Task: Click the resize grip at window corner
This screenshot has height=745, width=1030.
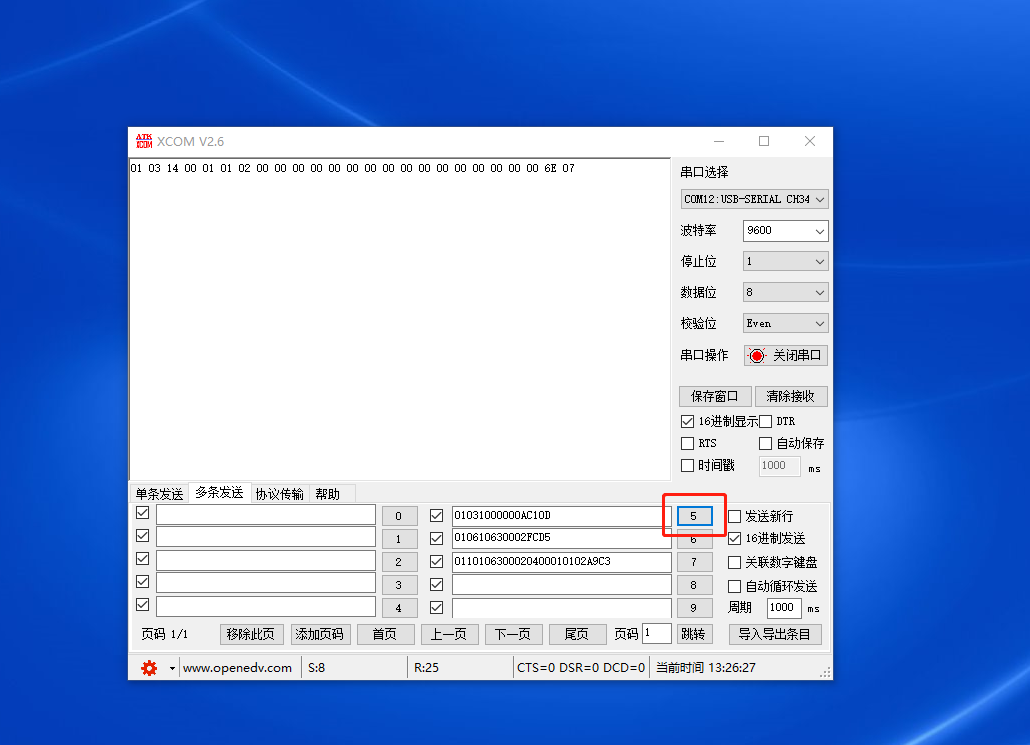Action: click(x=826, y=673)
